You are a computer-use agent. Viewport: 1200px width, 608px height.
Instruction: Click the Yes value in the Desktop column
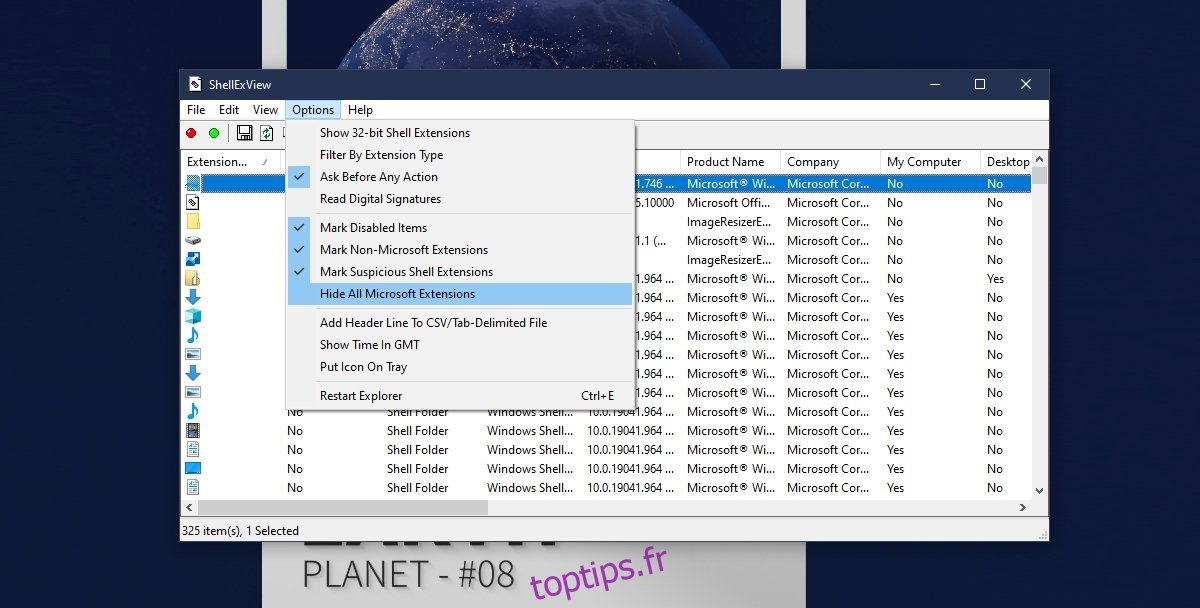(995, 279)
